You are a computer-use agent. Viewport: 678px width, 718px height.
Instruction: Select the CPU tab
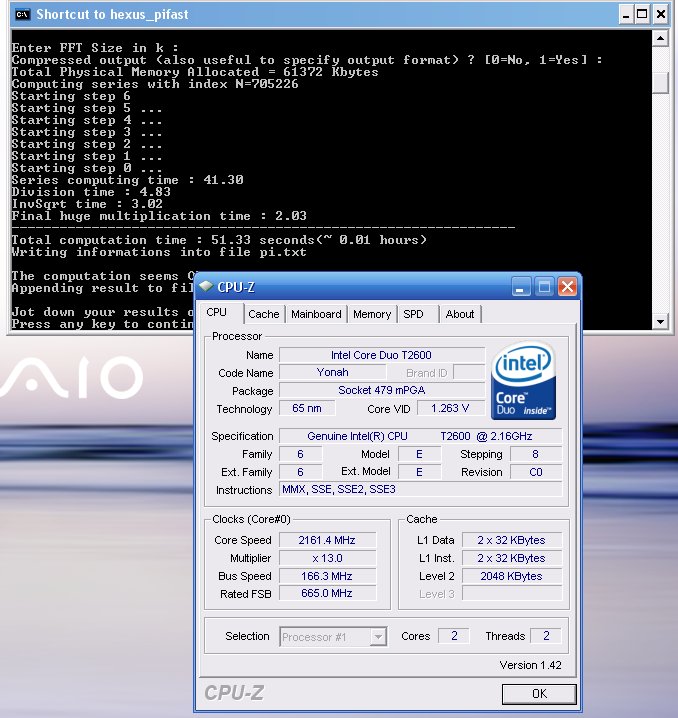[217, 312]
